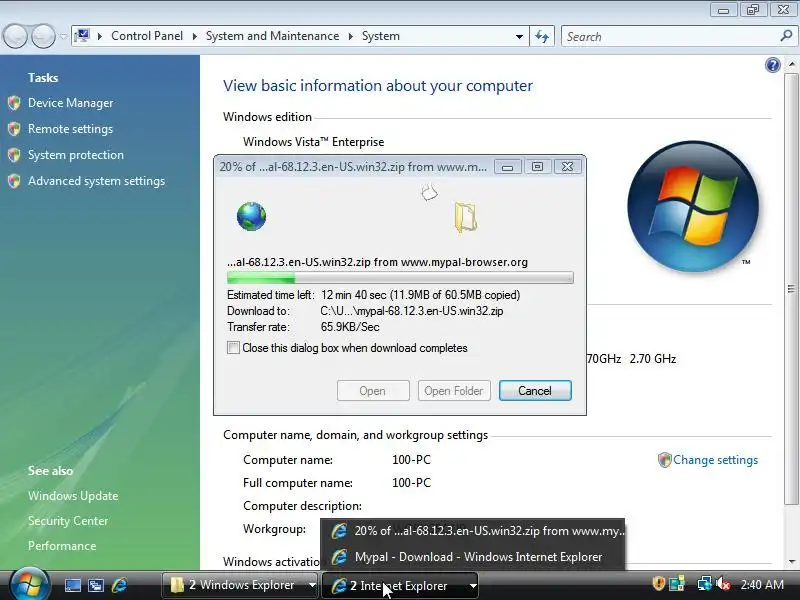Click the 2:40 AM clock
This screenshot has height=600, width=800.
click(762, 585)
